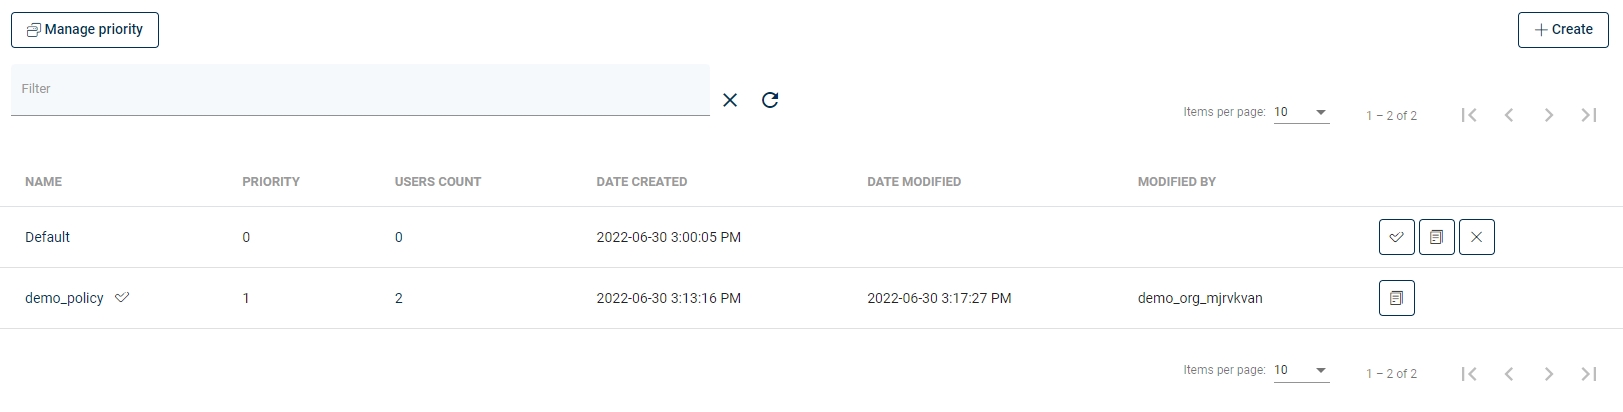Clear the filter with the X icon
This screenshot has width=1623, height=412.
tap(730, 100)
